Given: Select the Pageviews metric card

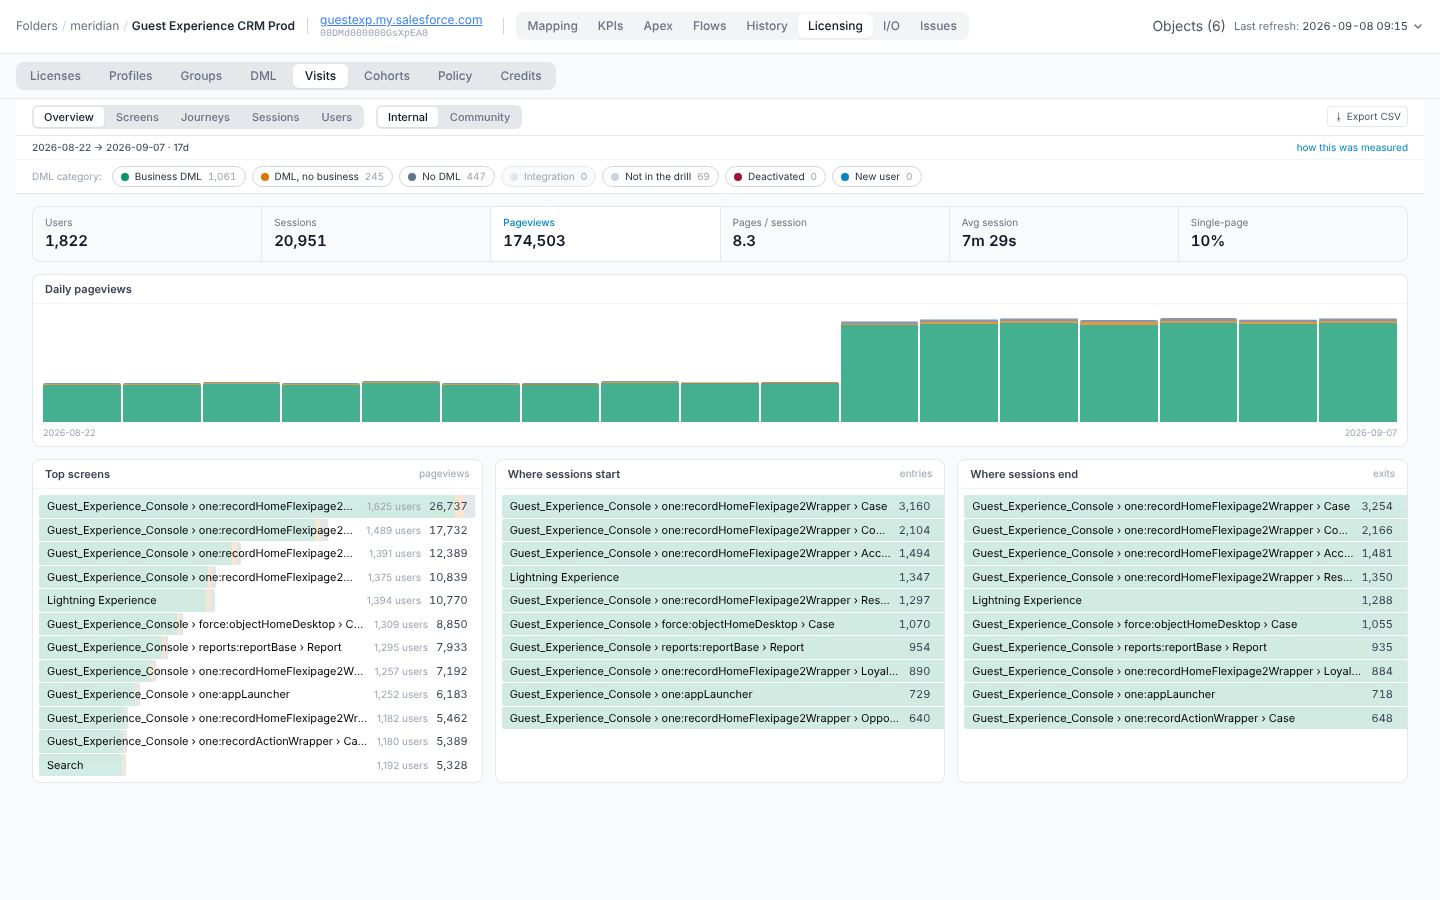Looking at the screenshot, I should pos(605,234).
